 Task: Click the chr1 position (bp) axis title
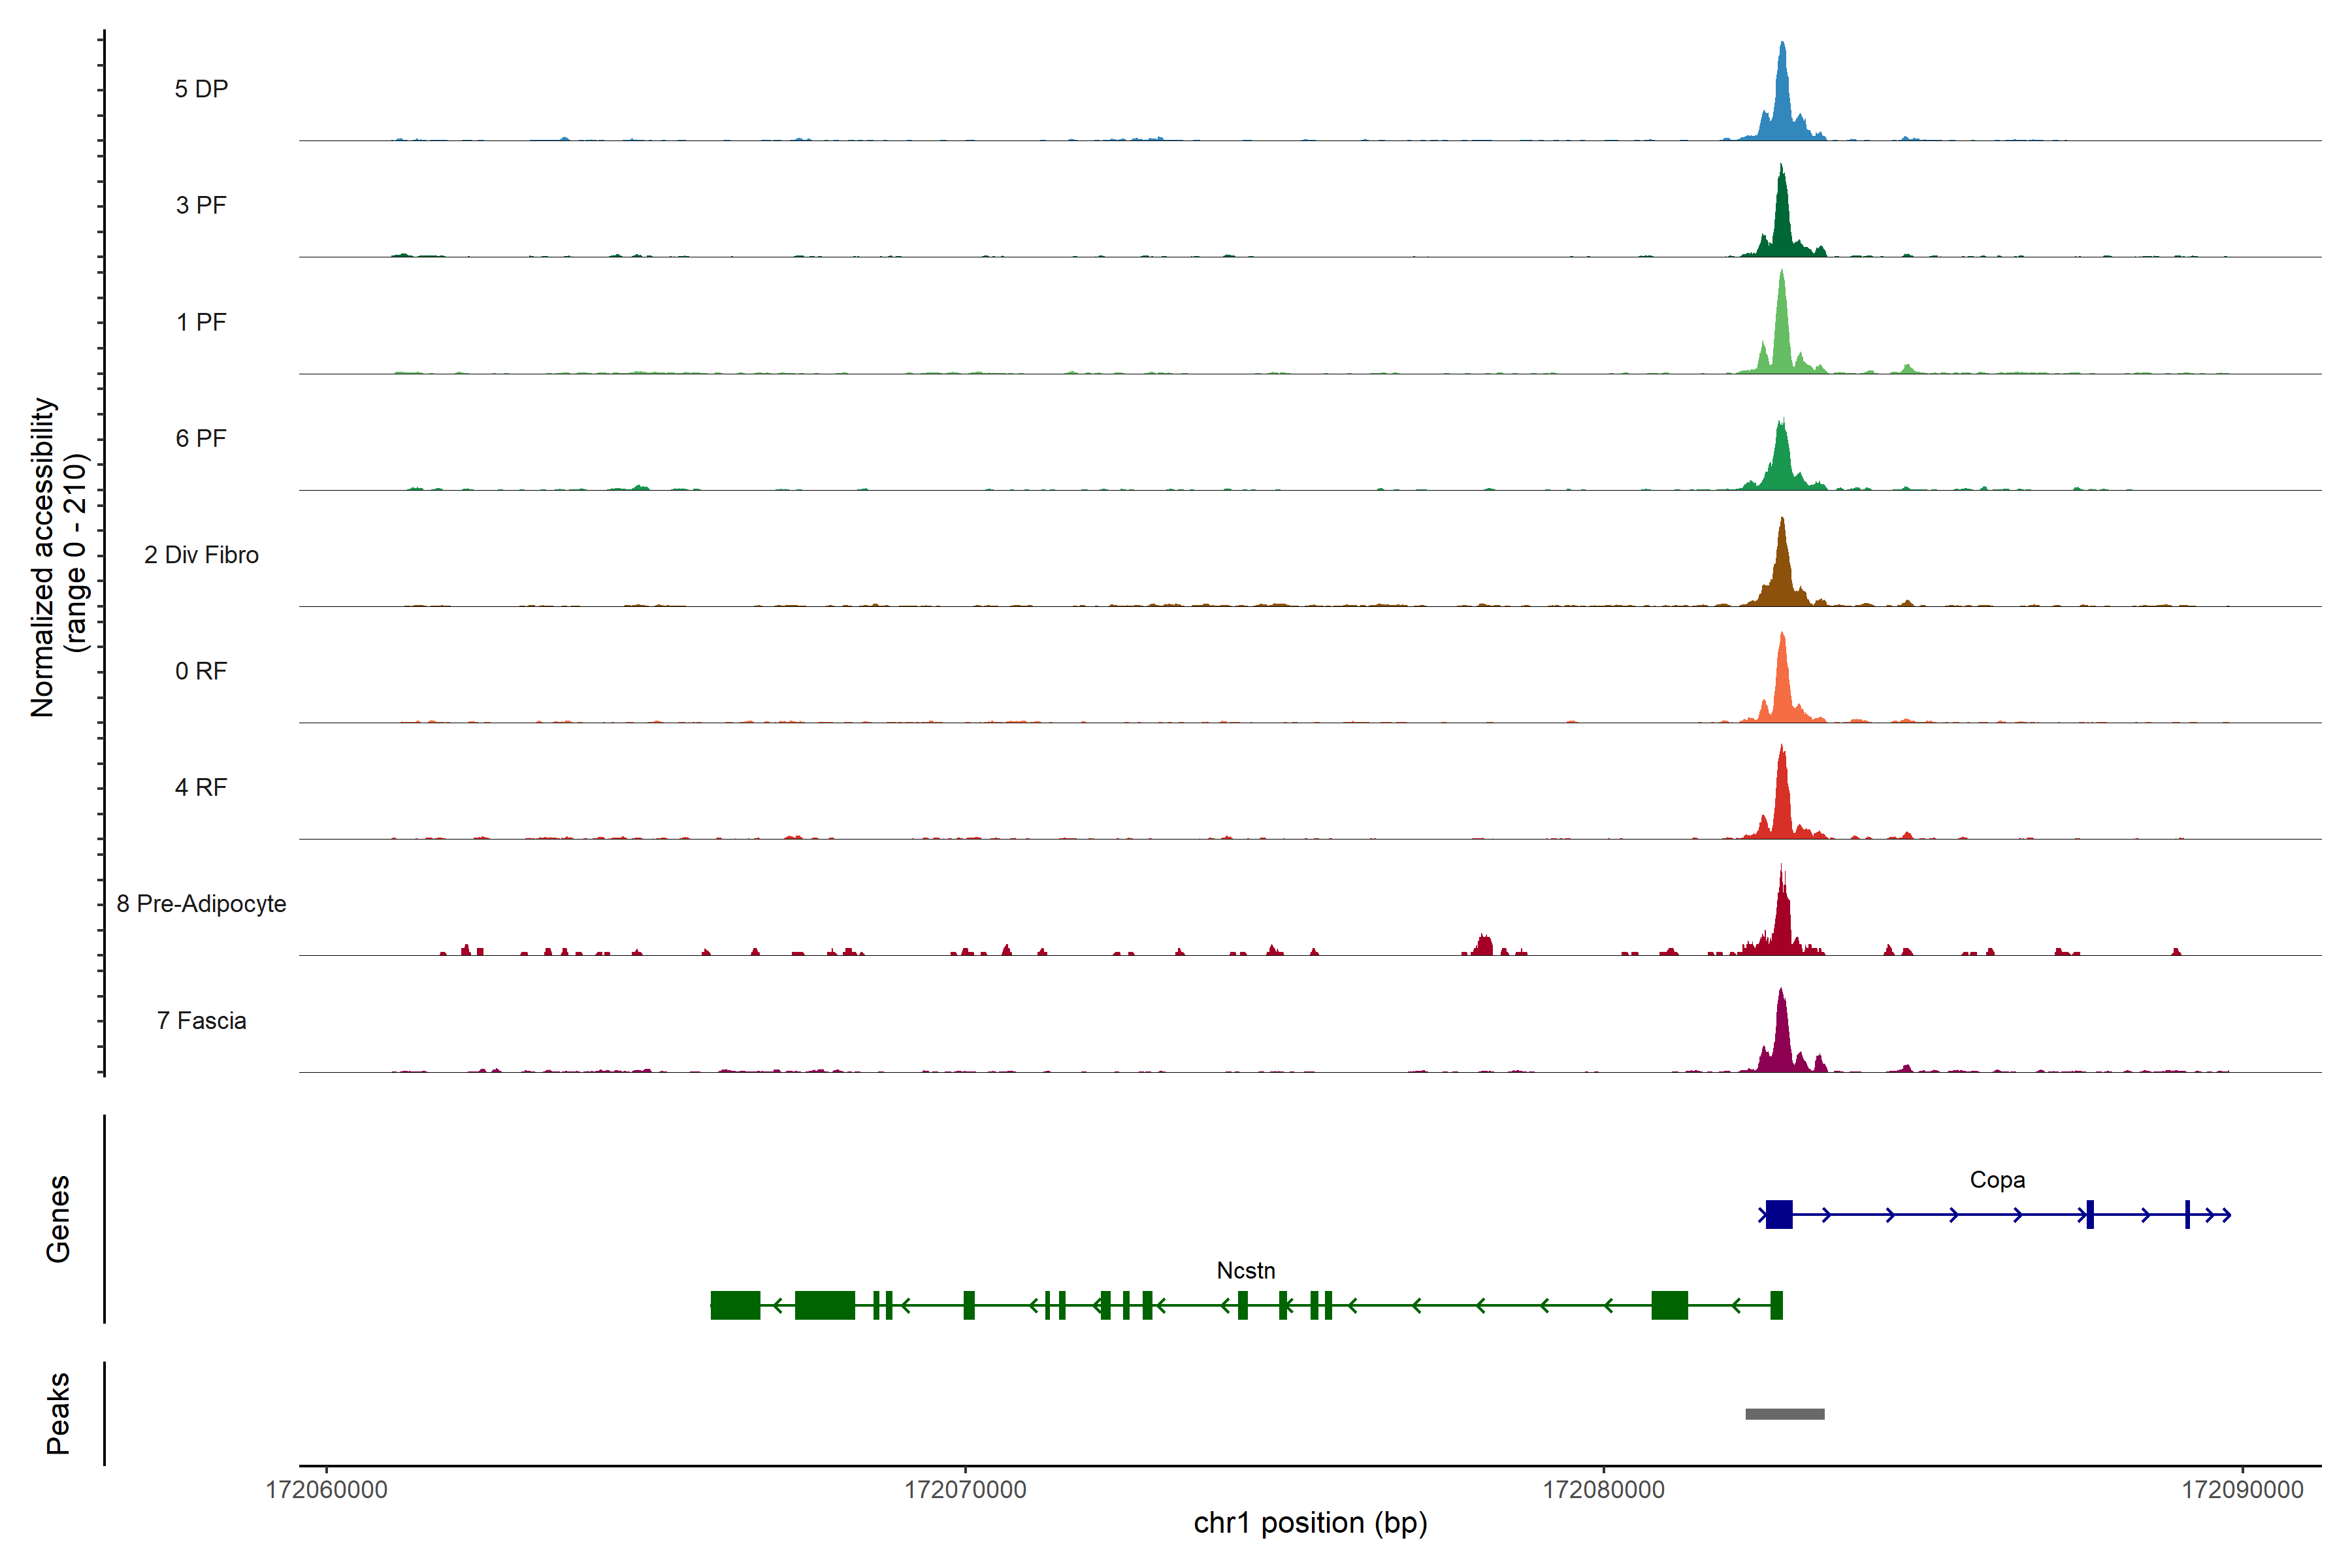[x=1310, y=1523]
